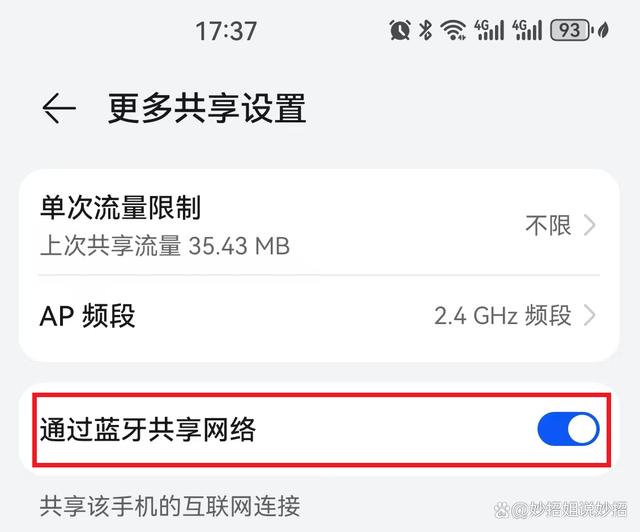The width and height of the screenshot is (640, 532).
Task: Tap the leaf power-saving icon
Action: pos(603,30)
